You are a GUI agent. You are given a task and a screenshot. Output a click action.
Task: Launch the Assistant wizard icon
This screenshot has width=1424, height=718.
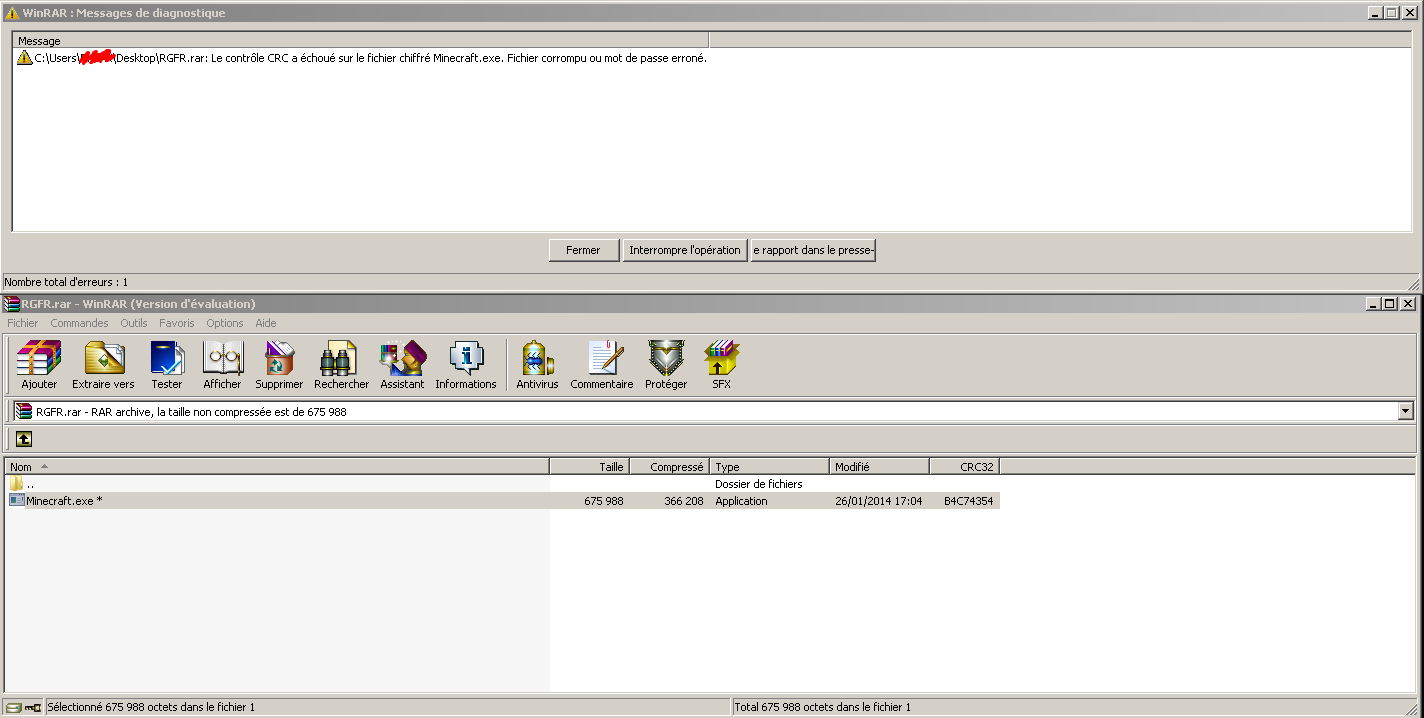pyautogui.click(x=402, y=364)
